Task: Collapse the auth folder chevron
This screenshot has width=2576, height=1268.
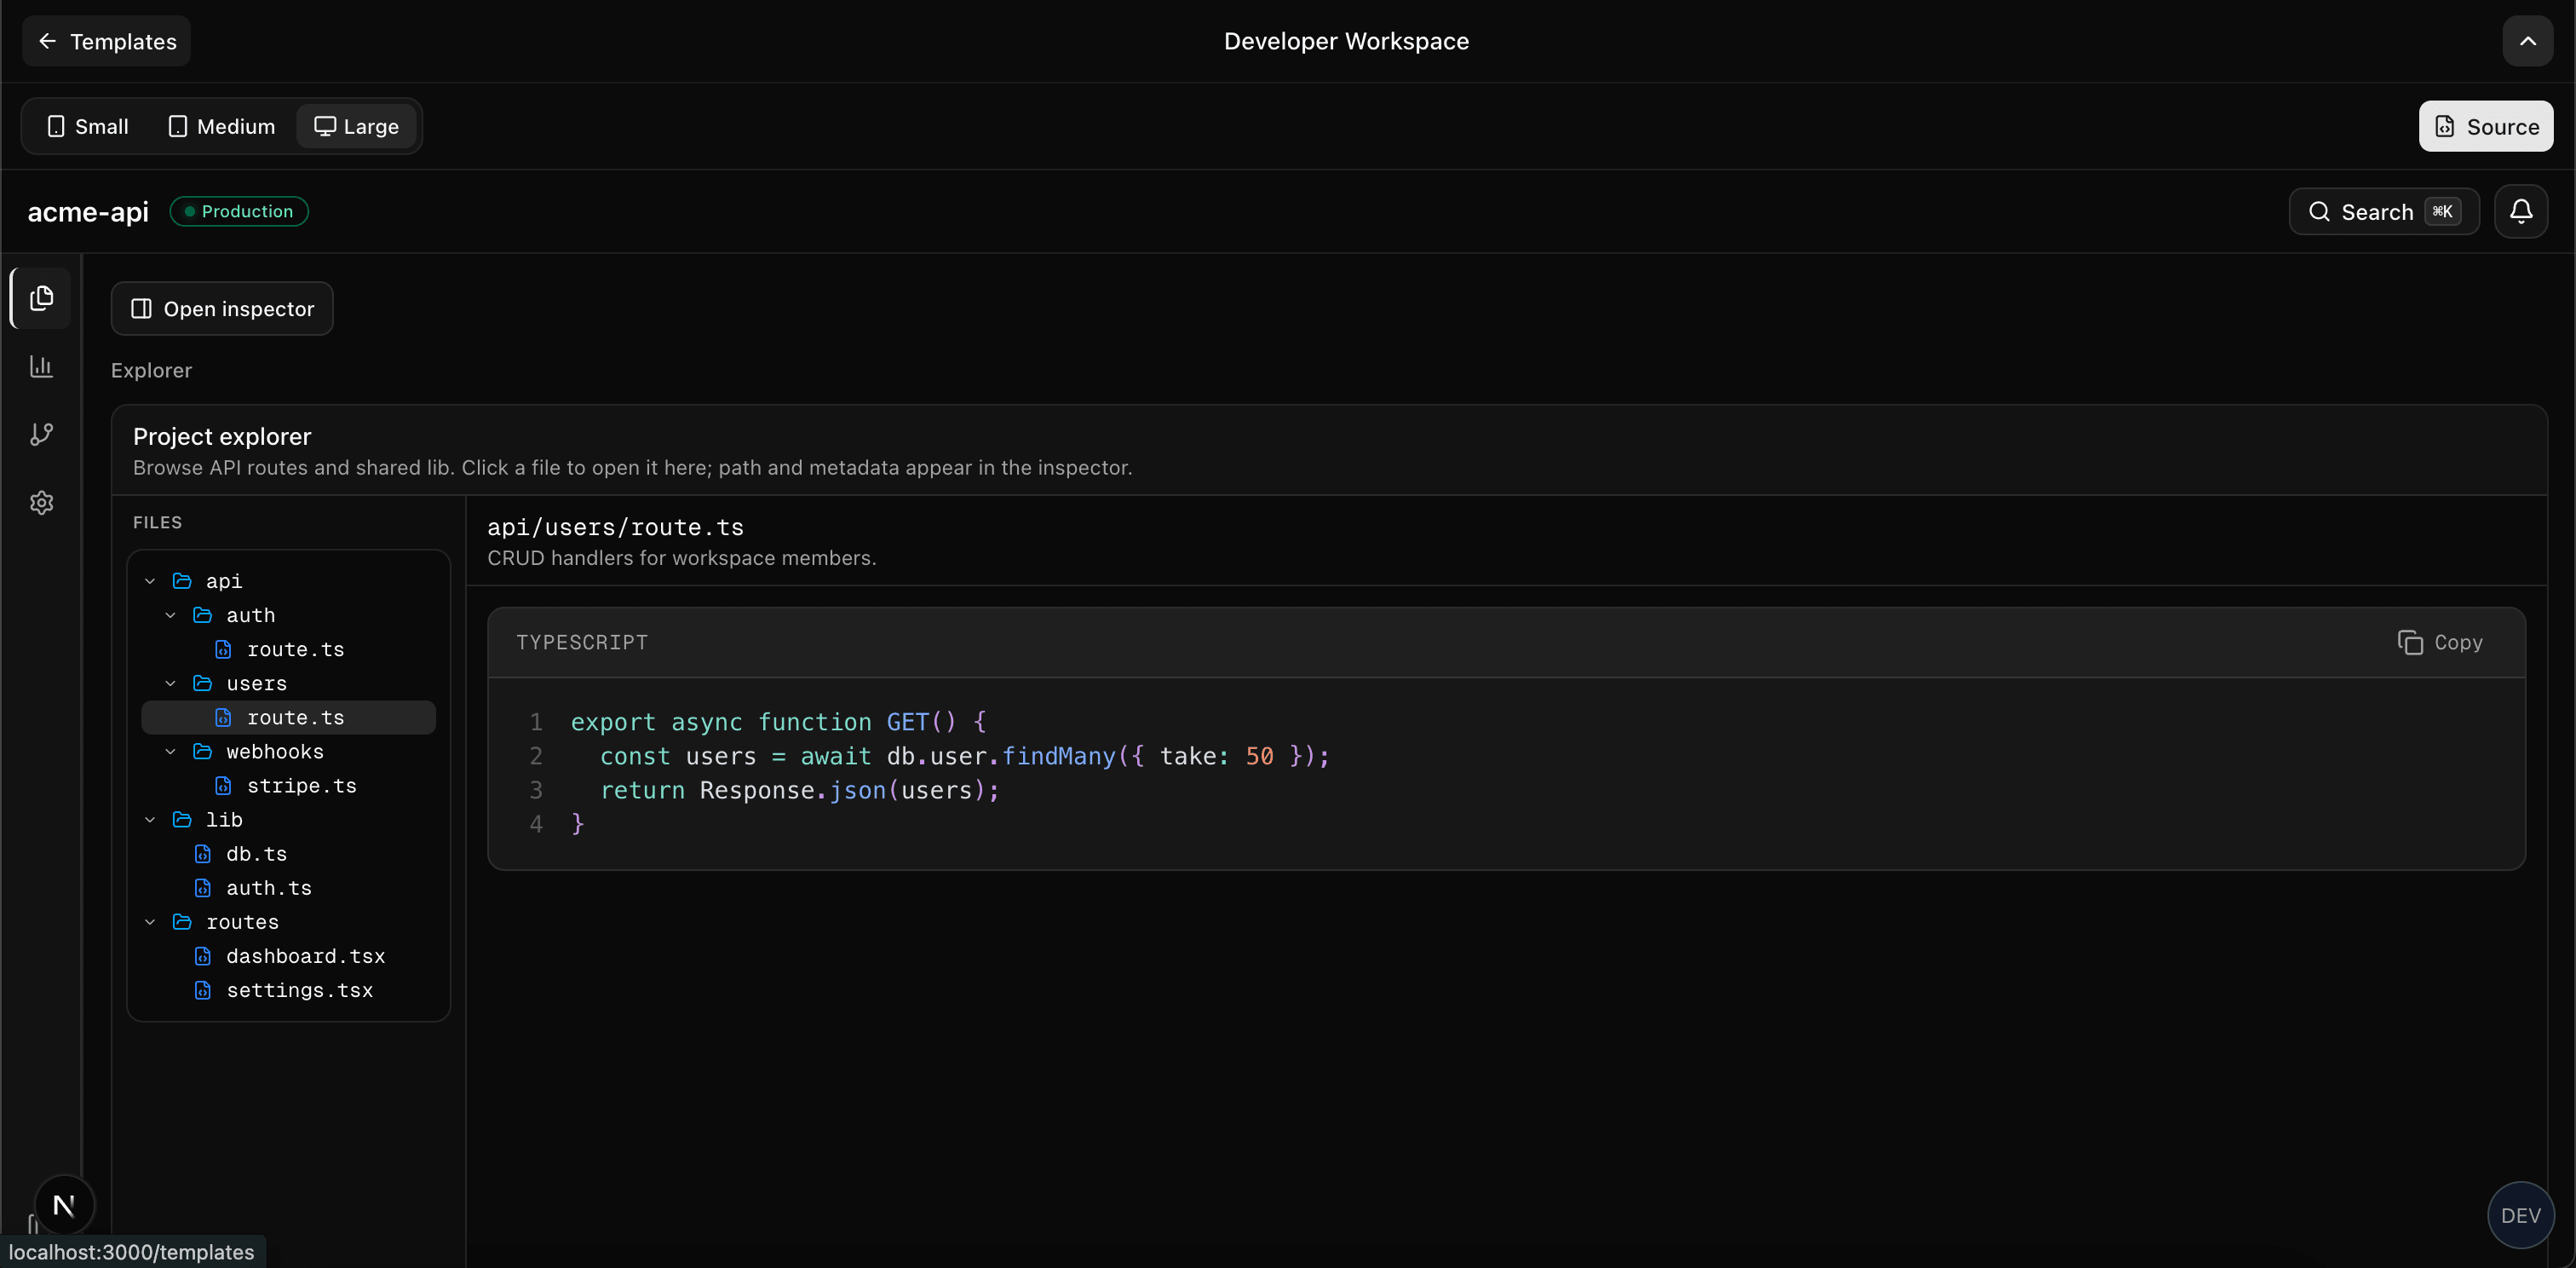Action: (170, 615)
